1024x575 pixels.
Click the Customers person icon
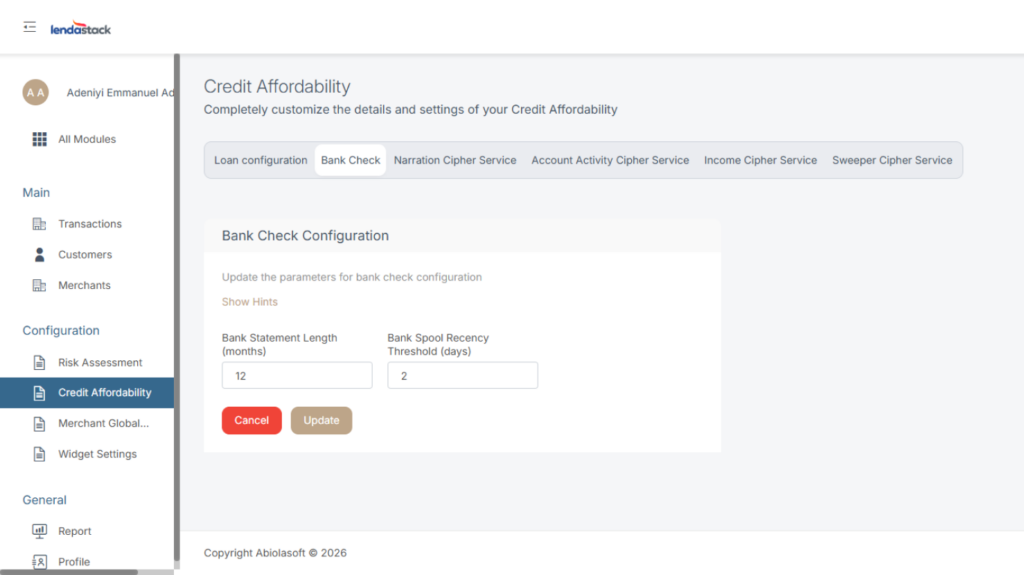point(40,255)
